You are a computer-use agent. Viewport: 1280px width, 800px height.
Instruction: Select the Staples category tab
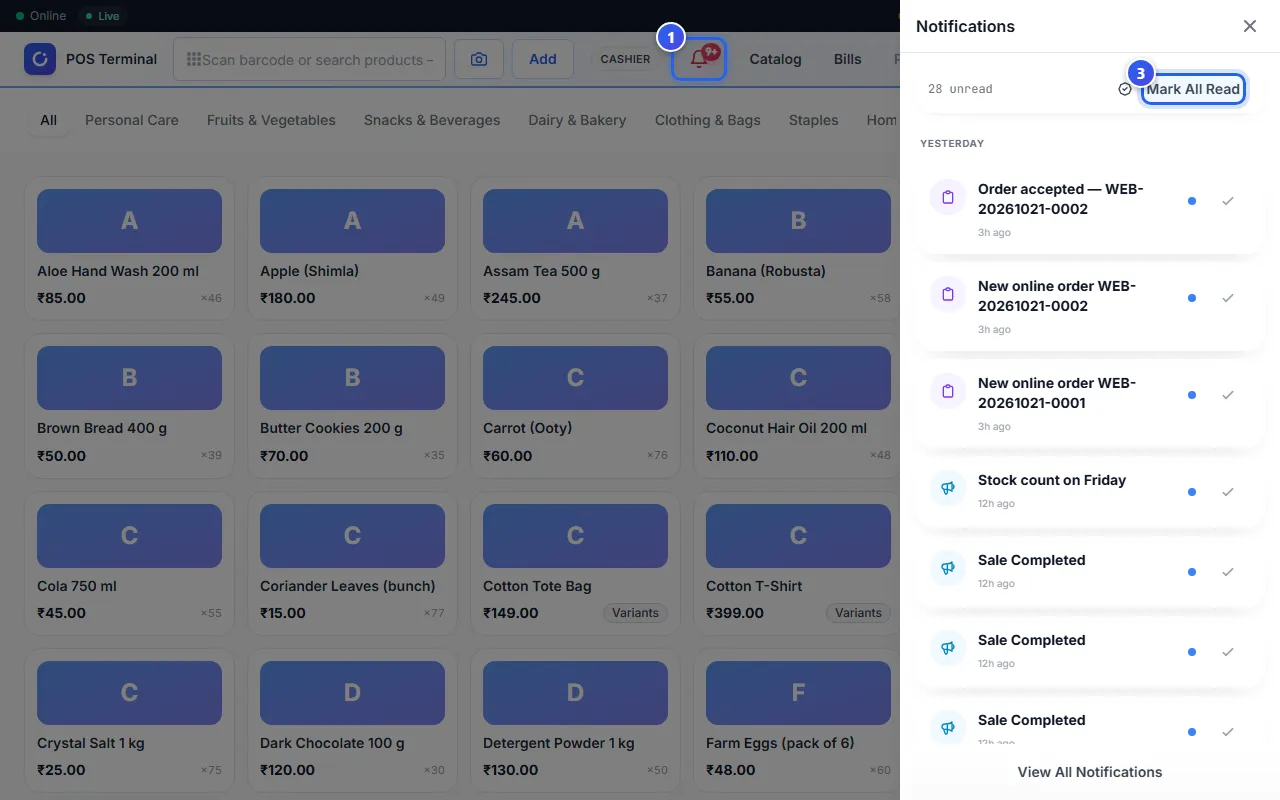[x=814, y=120]
